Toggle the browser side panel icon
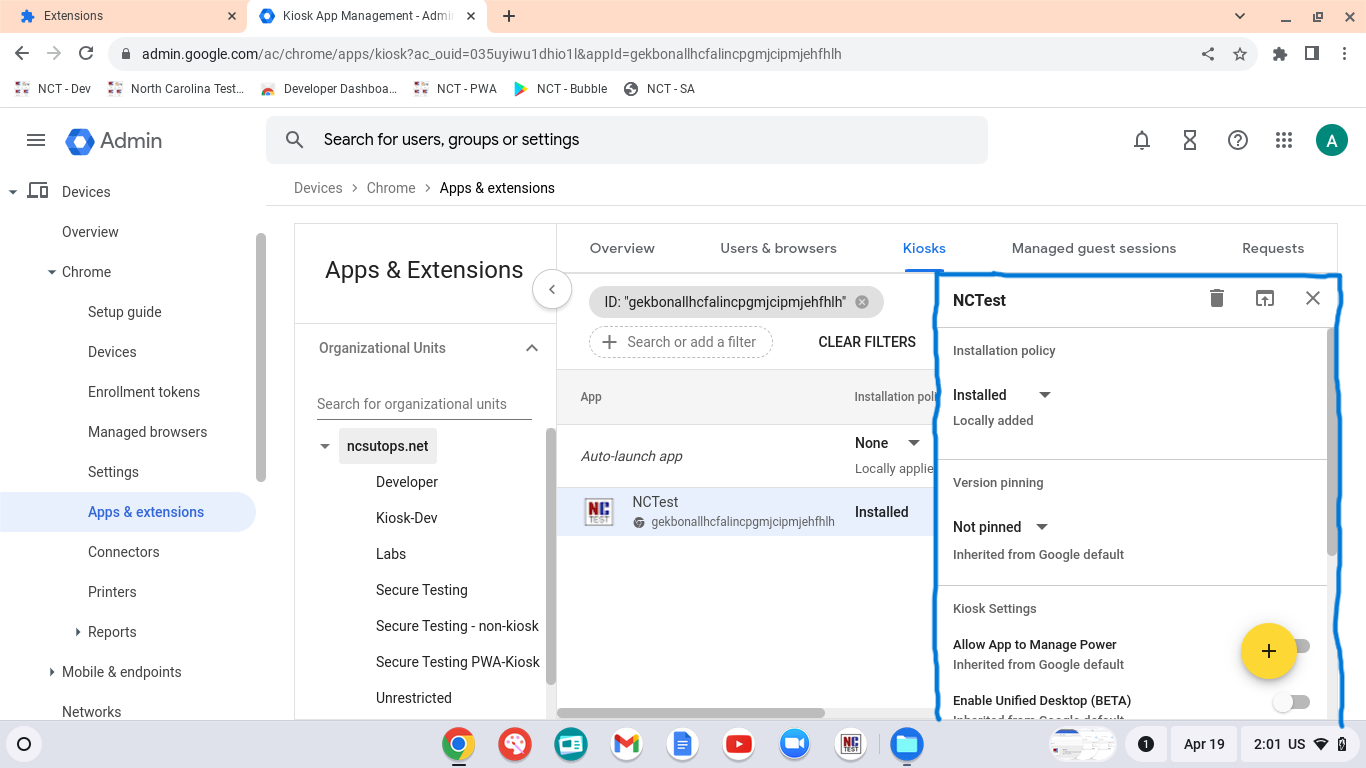Screen dimensions: 1366x768 point(1312,54)
